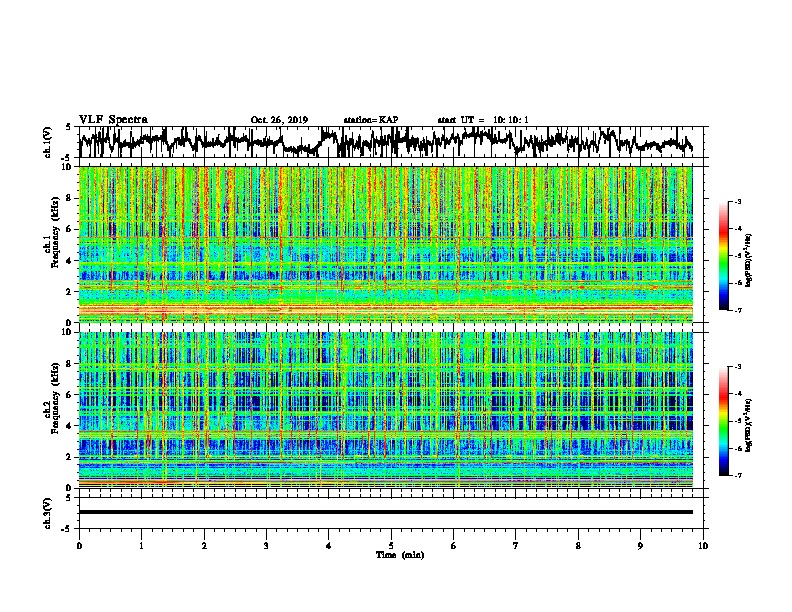Click the ch.2 color scale bar
This screenshot has width=792, height=612.
coord(724,421)
